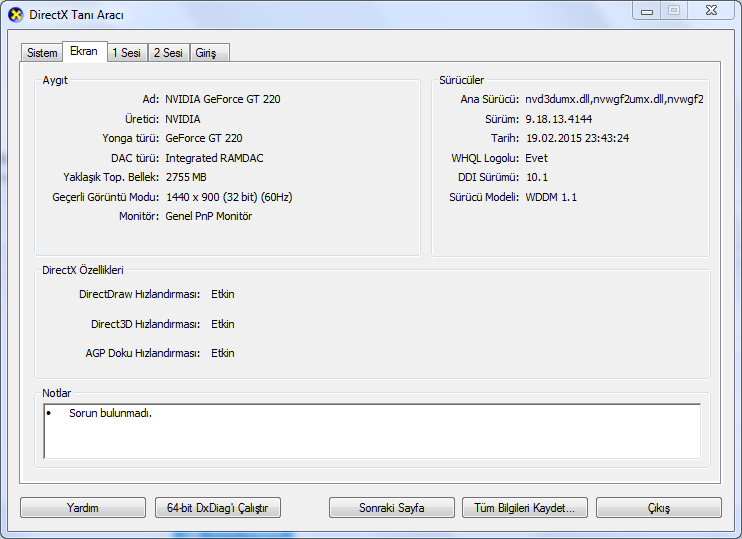Click the DirectX icon in the title bar
The image size is (742, 539).
tap(16, 14)
